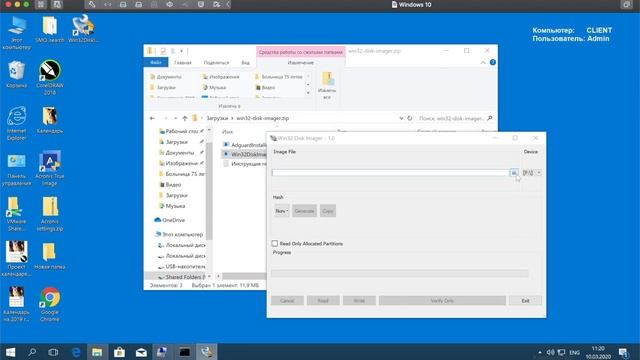Open the Acronis True Image desktop icon
The height and width of the screenshot is (360, 640).
pos(49,168)
